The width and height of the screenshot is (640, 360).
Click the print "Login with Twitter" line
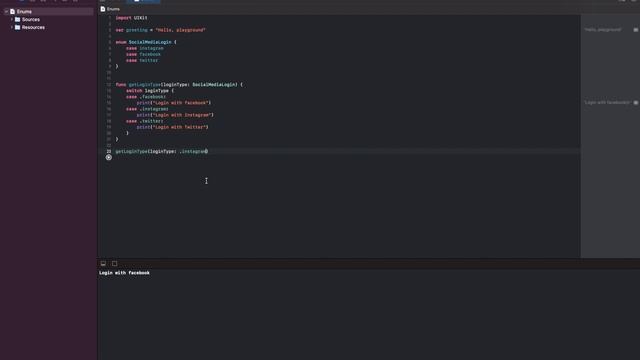tap(173, 127)
